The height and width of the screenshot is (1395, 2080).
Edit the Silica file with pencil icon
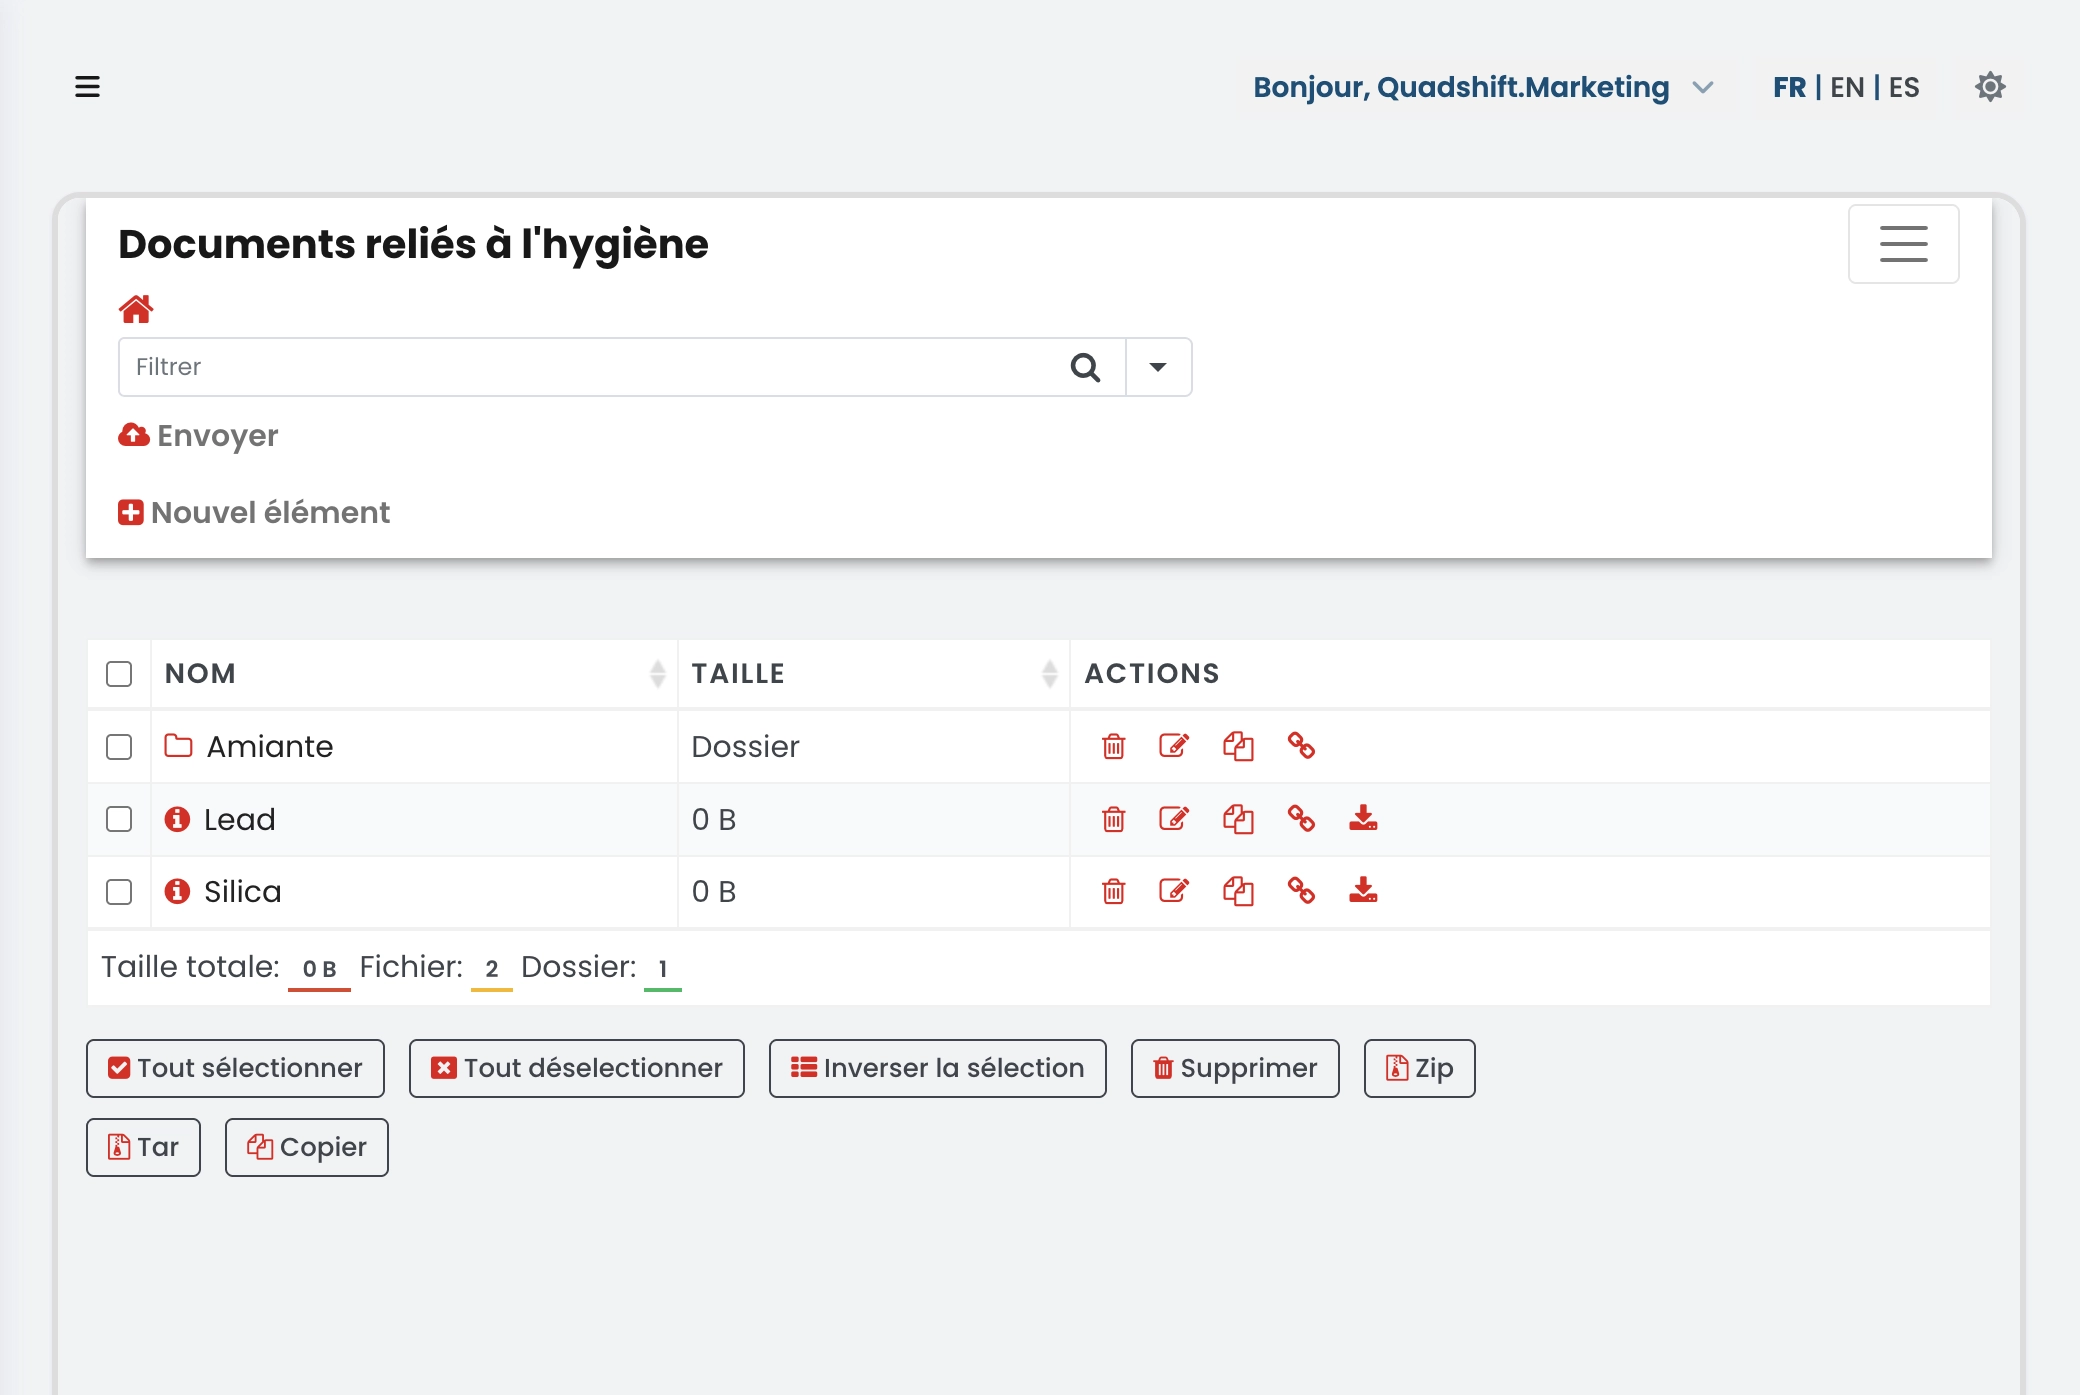click(1174, 891)
